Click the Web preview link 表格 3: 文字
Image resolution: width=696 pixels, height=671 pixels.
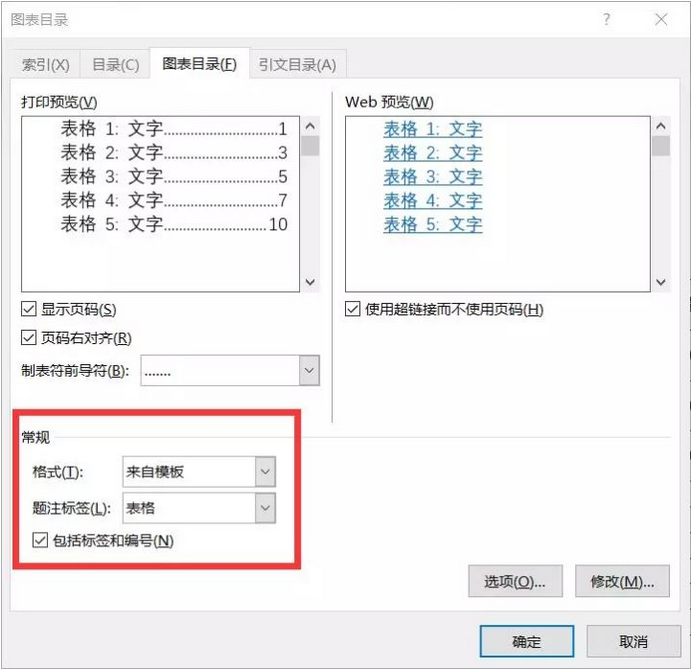pyautogui.click(x=433, y=177)
